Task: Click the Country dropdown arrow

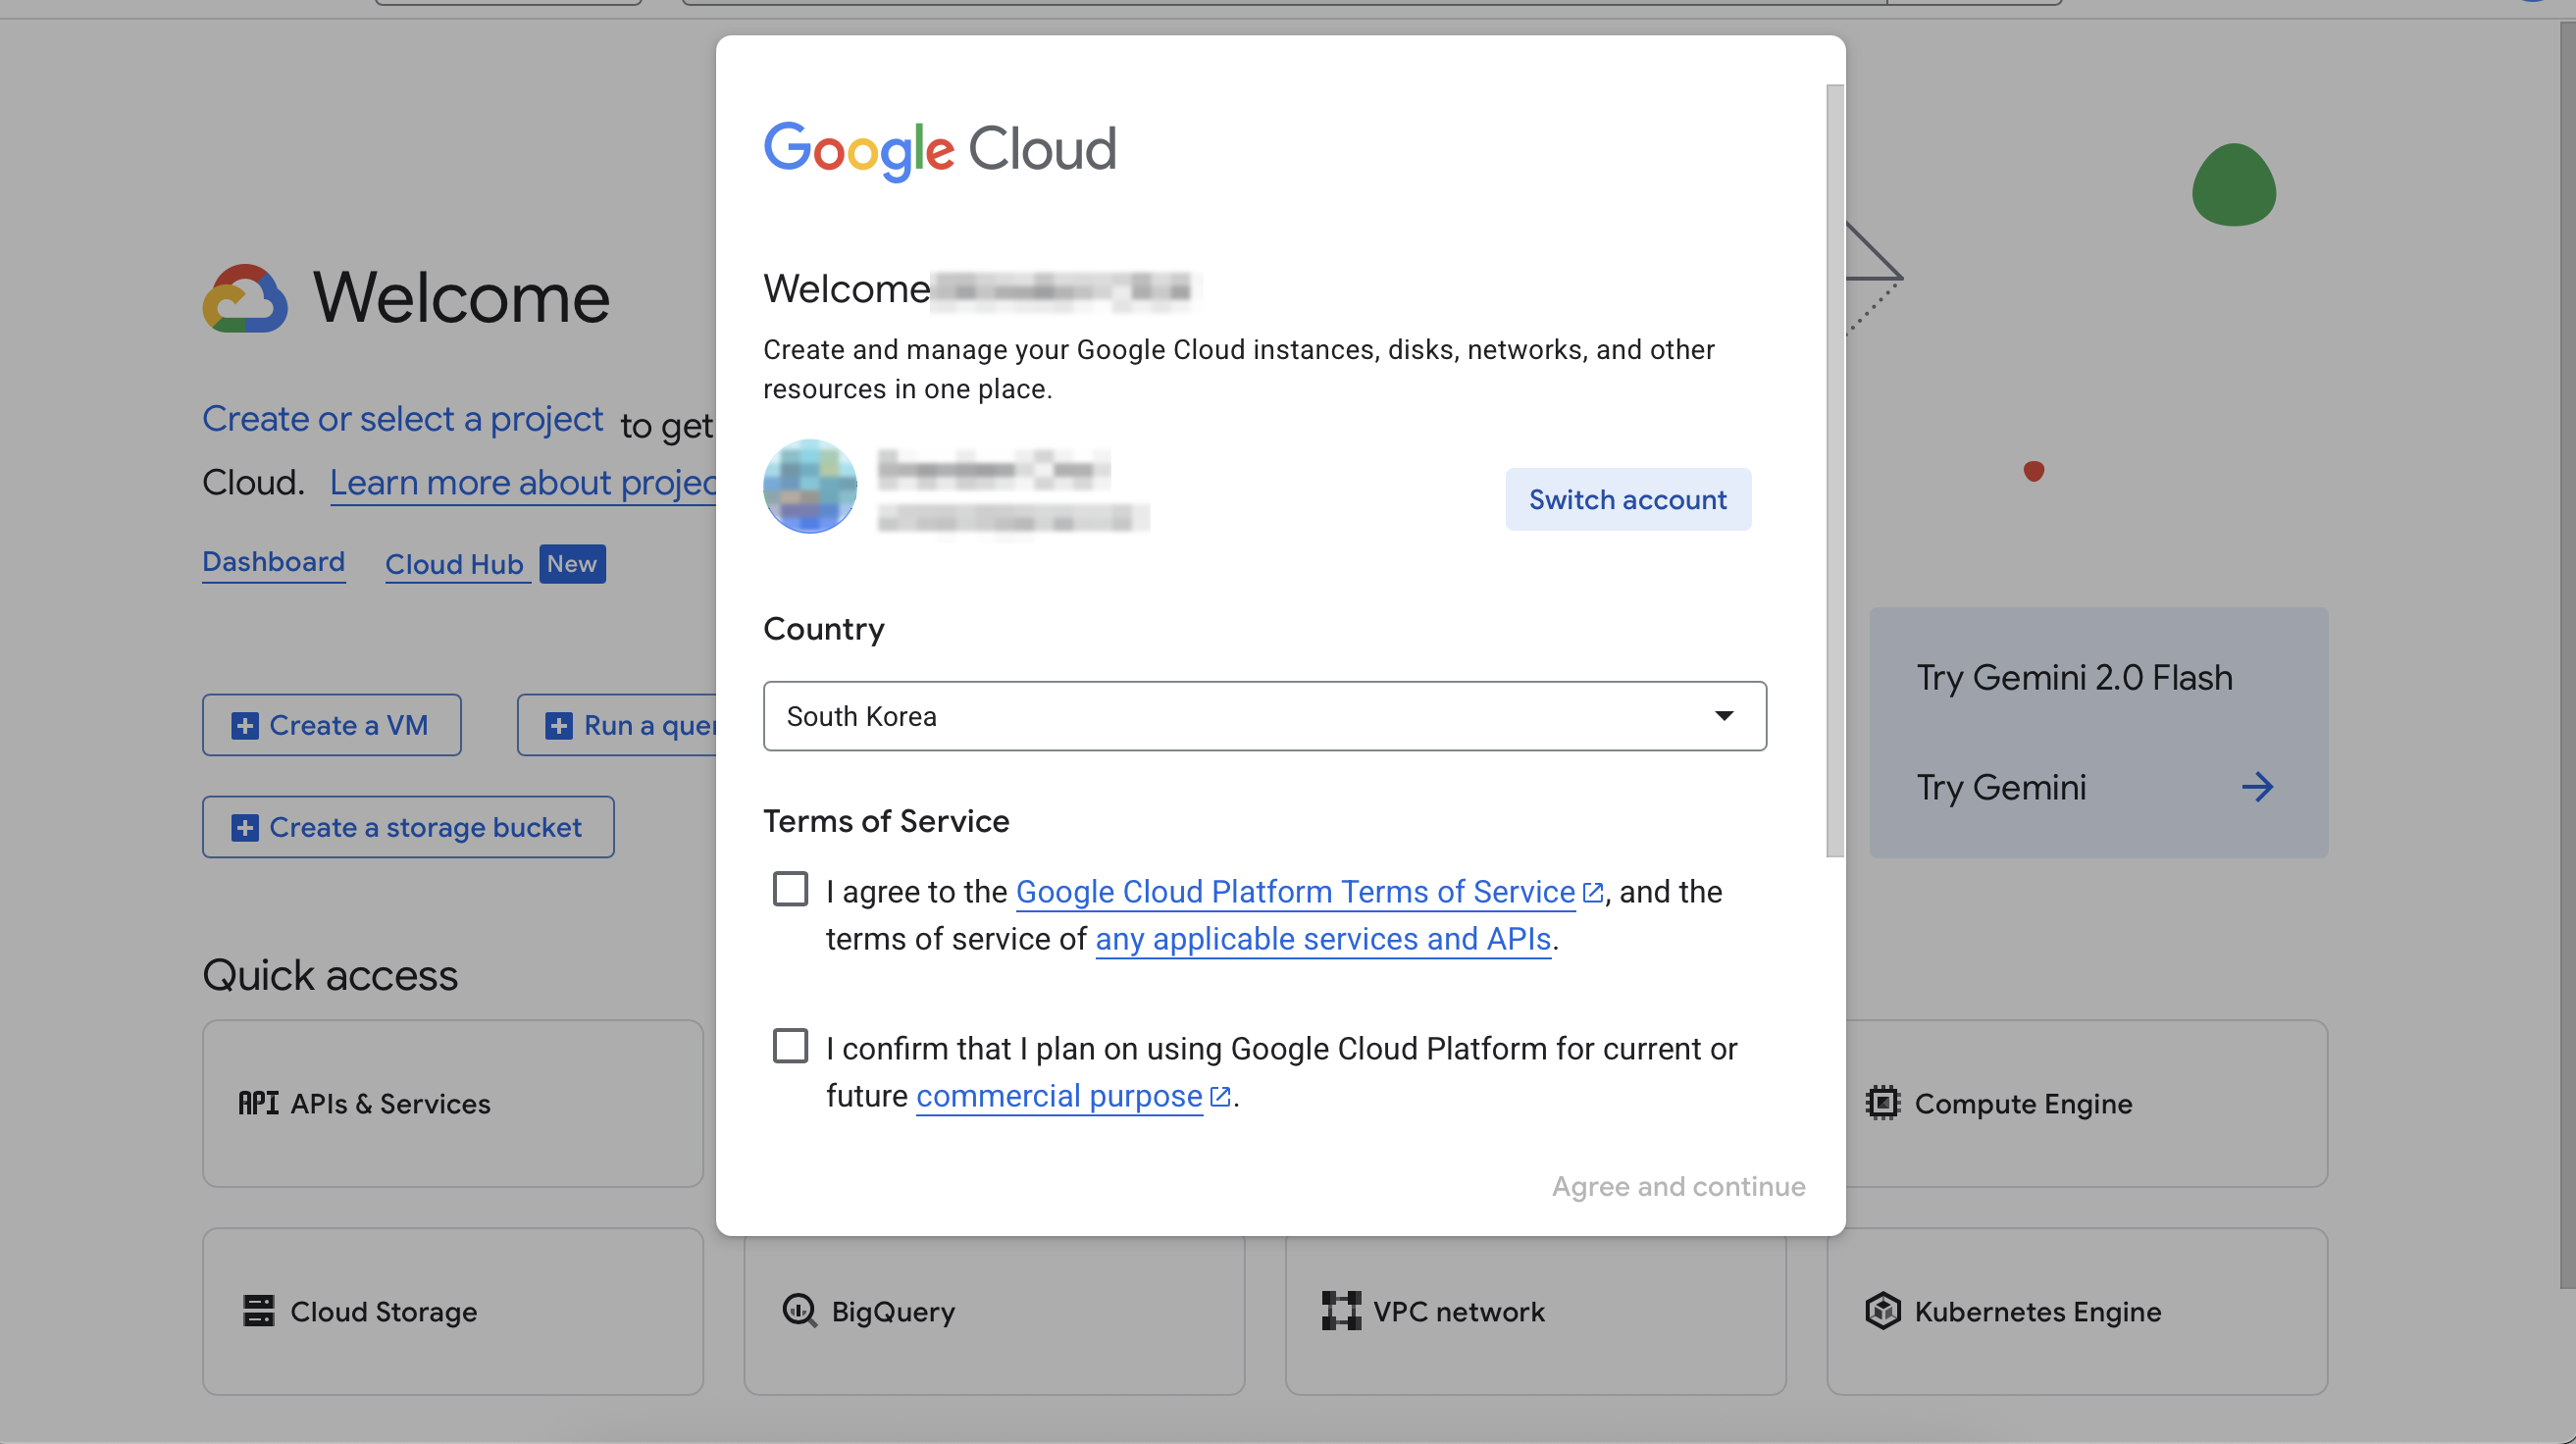Action: click(1723, 716)
